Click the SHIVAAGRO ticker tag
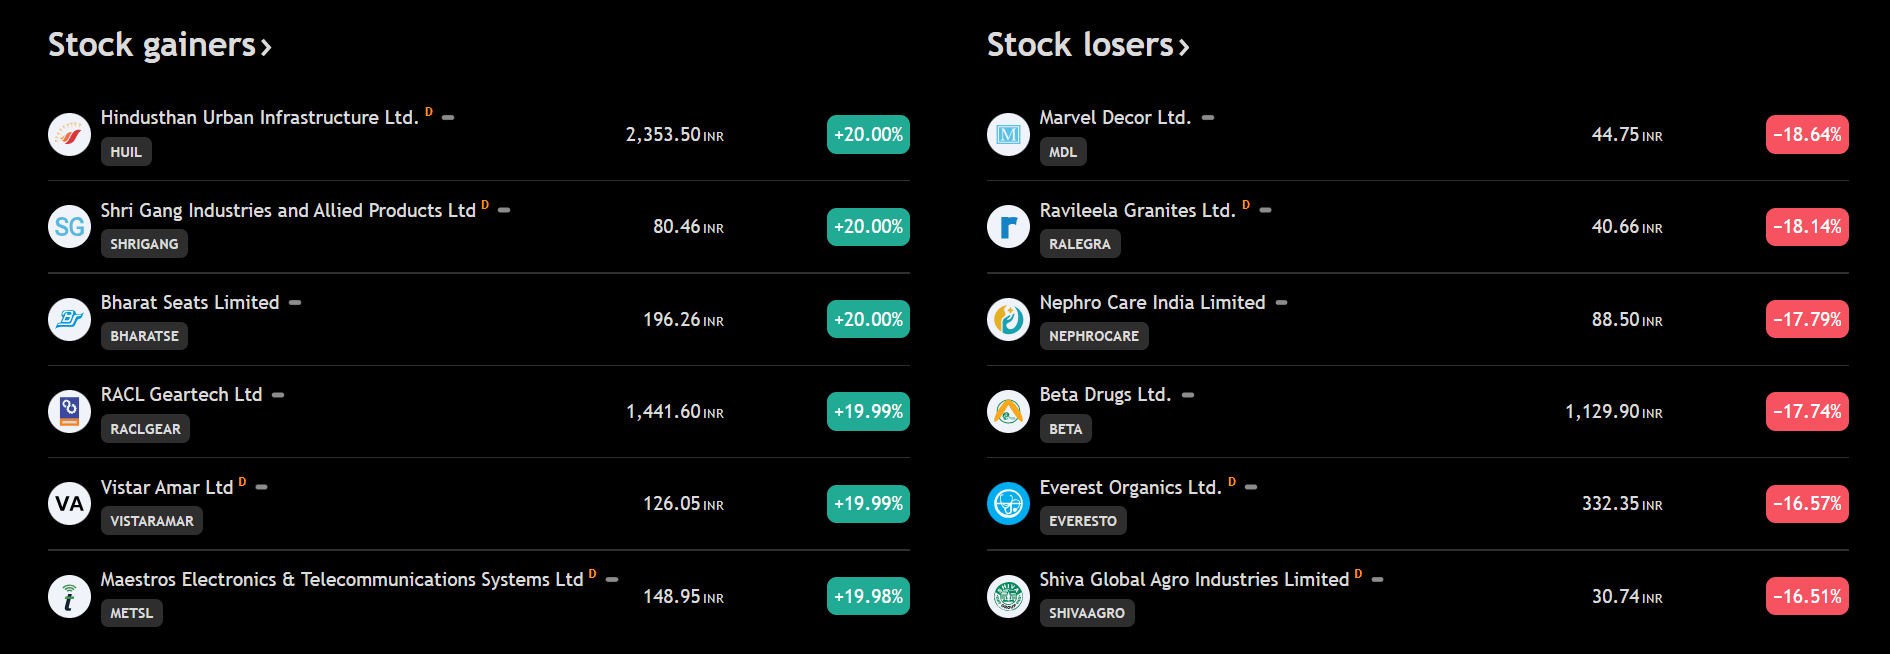 coord(1086,613)
